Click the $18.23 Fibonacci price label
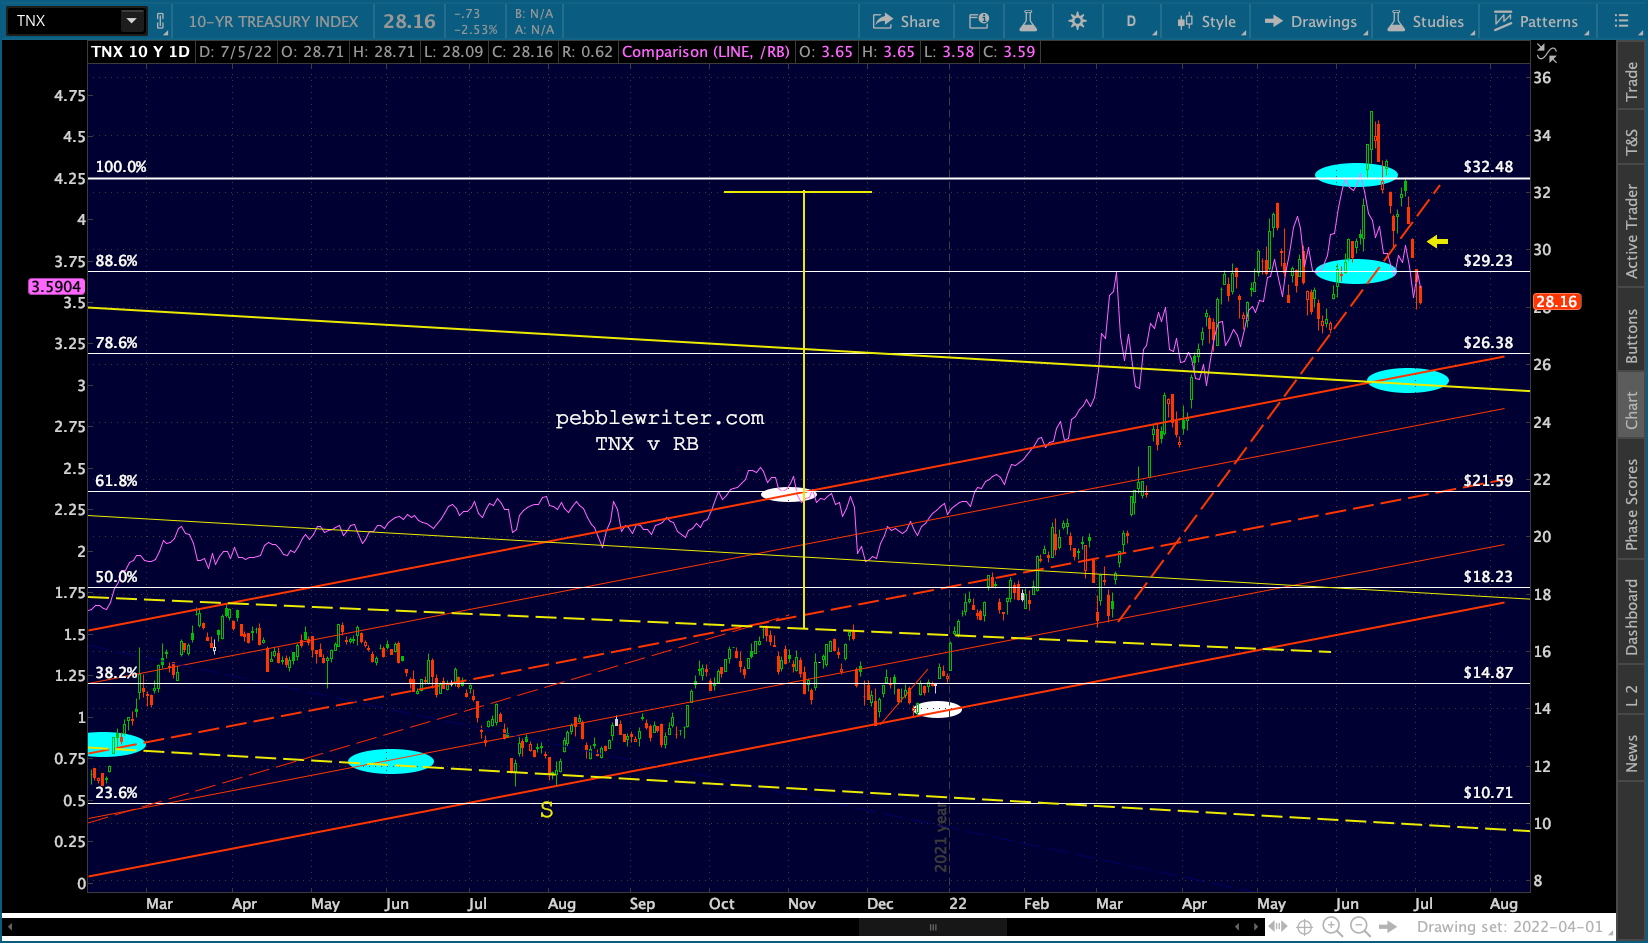The image size is (1648, 943). (1488, 577)
